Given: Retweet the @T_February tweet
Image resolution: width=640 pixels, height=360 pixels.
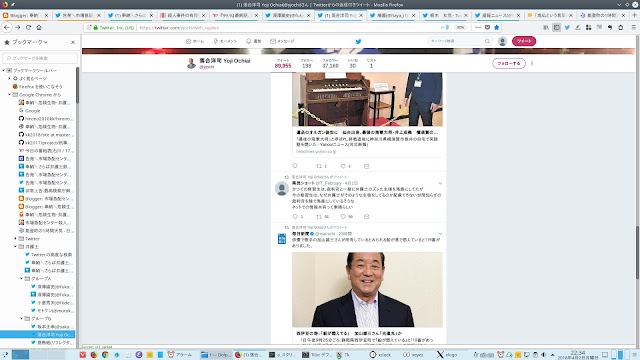Looking at the screenshot, I should 320,217.
